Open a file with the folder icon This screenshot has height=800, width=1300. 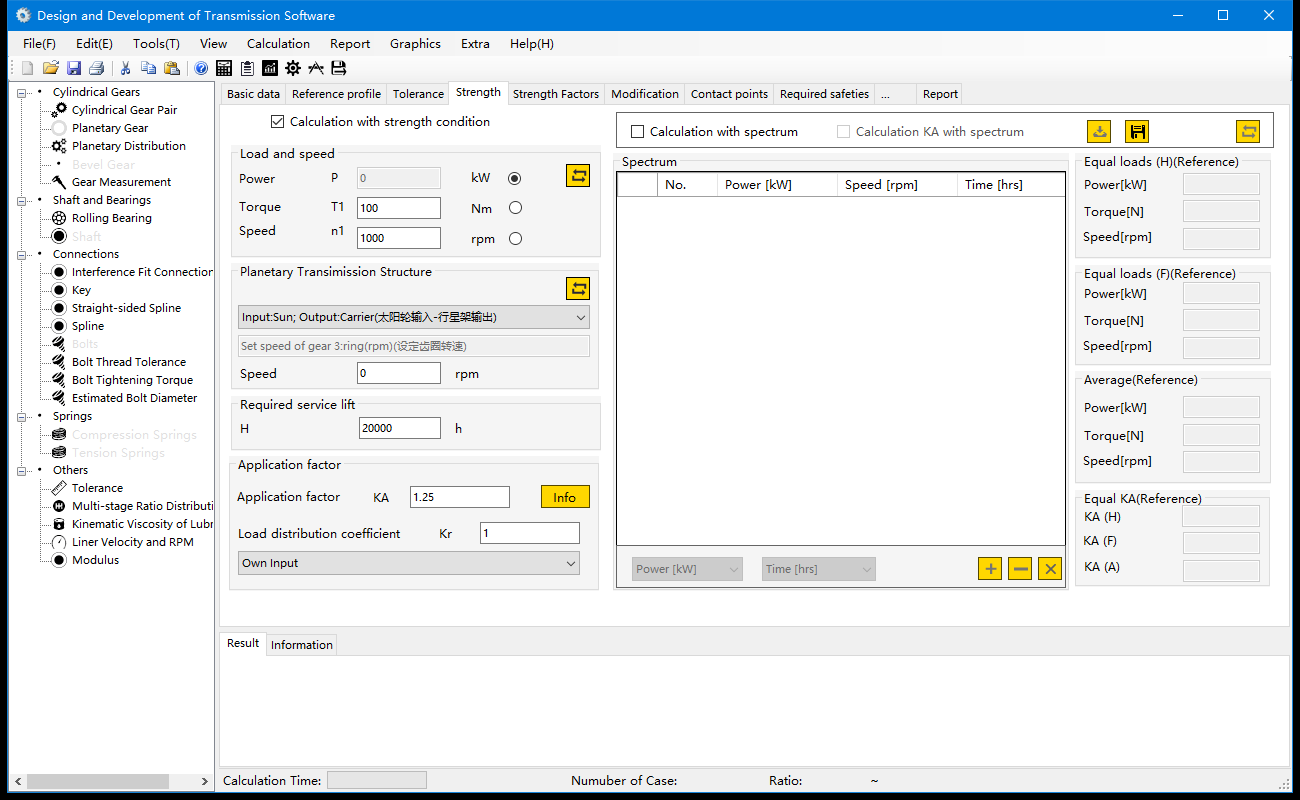point(50,68)
